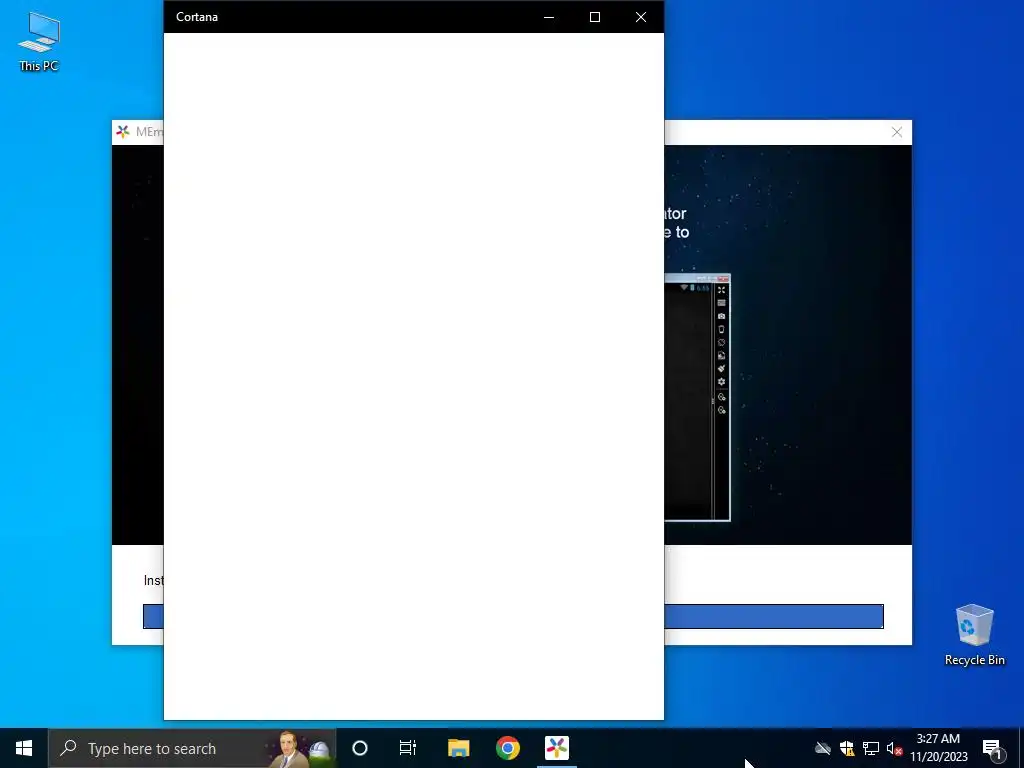Click the search highlight image in search box
The height and width of the screenshot is (768, 1024).
coord(299,749)
